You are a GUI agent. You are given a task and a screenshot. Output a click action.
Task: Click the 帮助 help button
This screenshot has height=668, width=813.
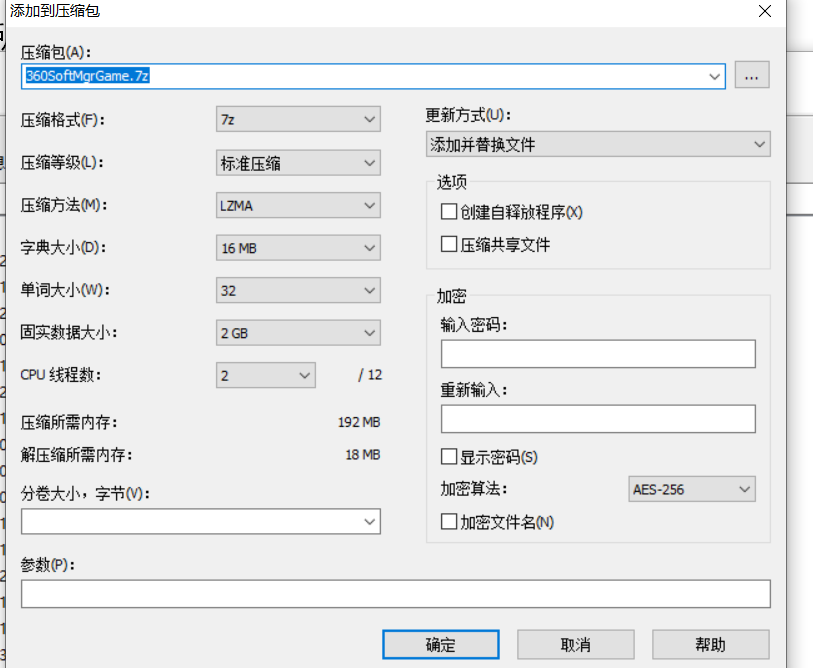[x=710, y=645]
